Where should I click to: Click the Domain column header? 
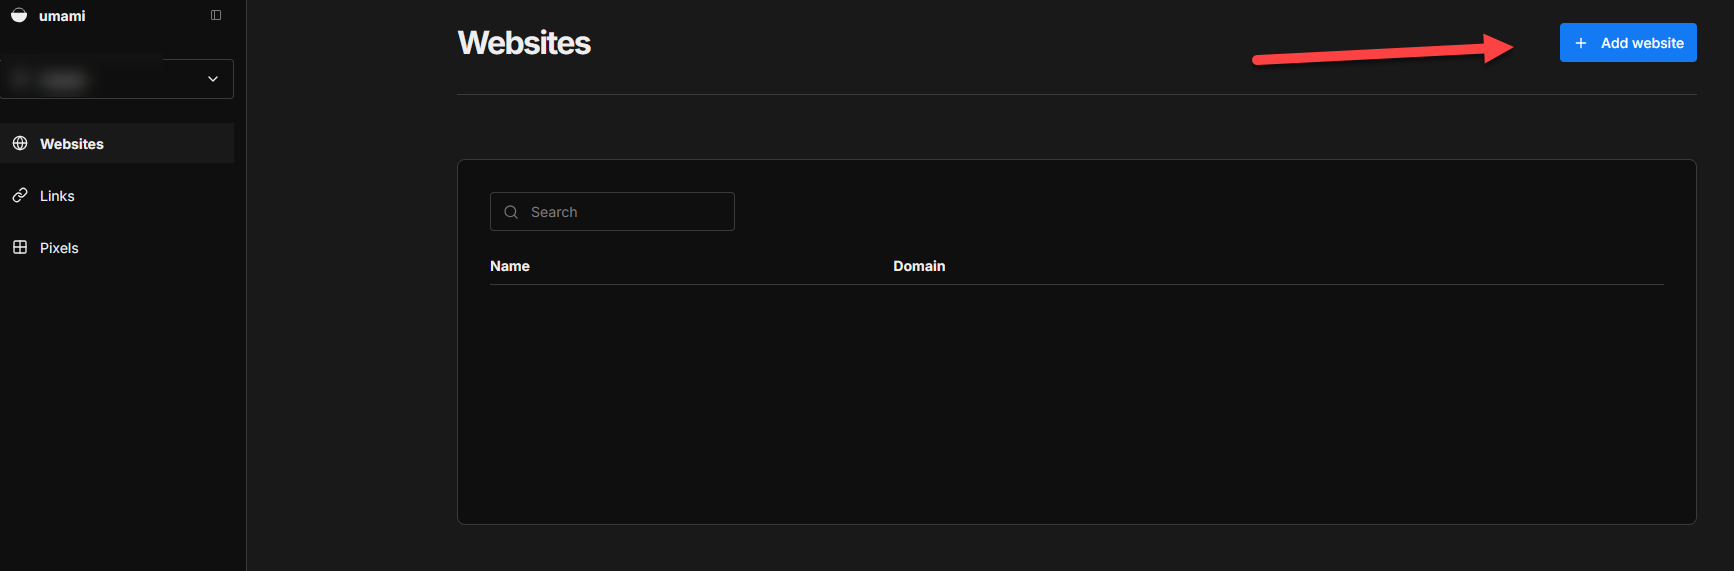point(919,266)
